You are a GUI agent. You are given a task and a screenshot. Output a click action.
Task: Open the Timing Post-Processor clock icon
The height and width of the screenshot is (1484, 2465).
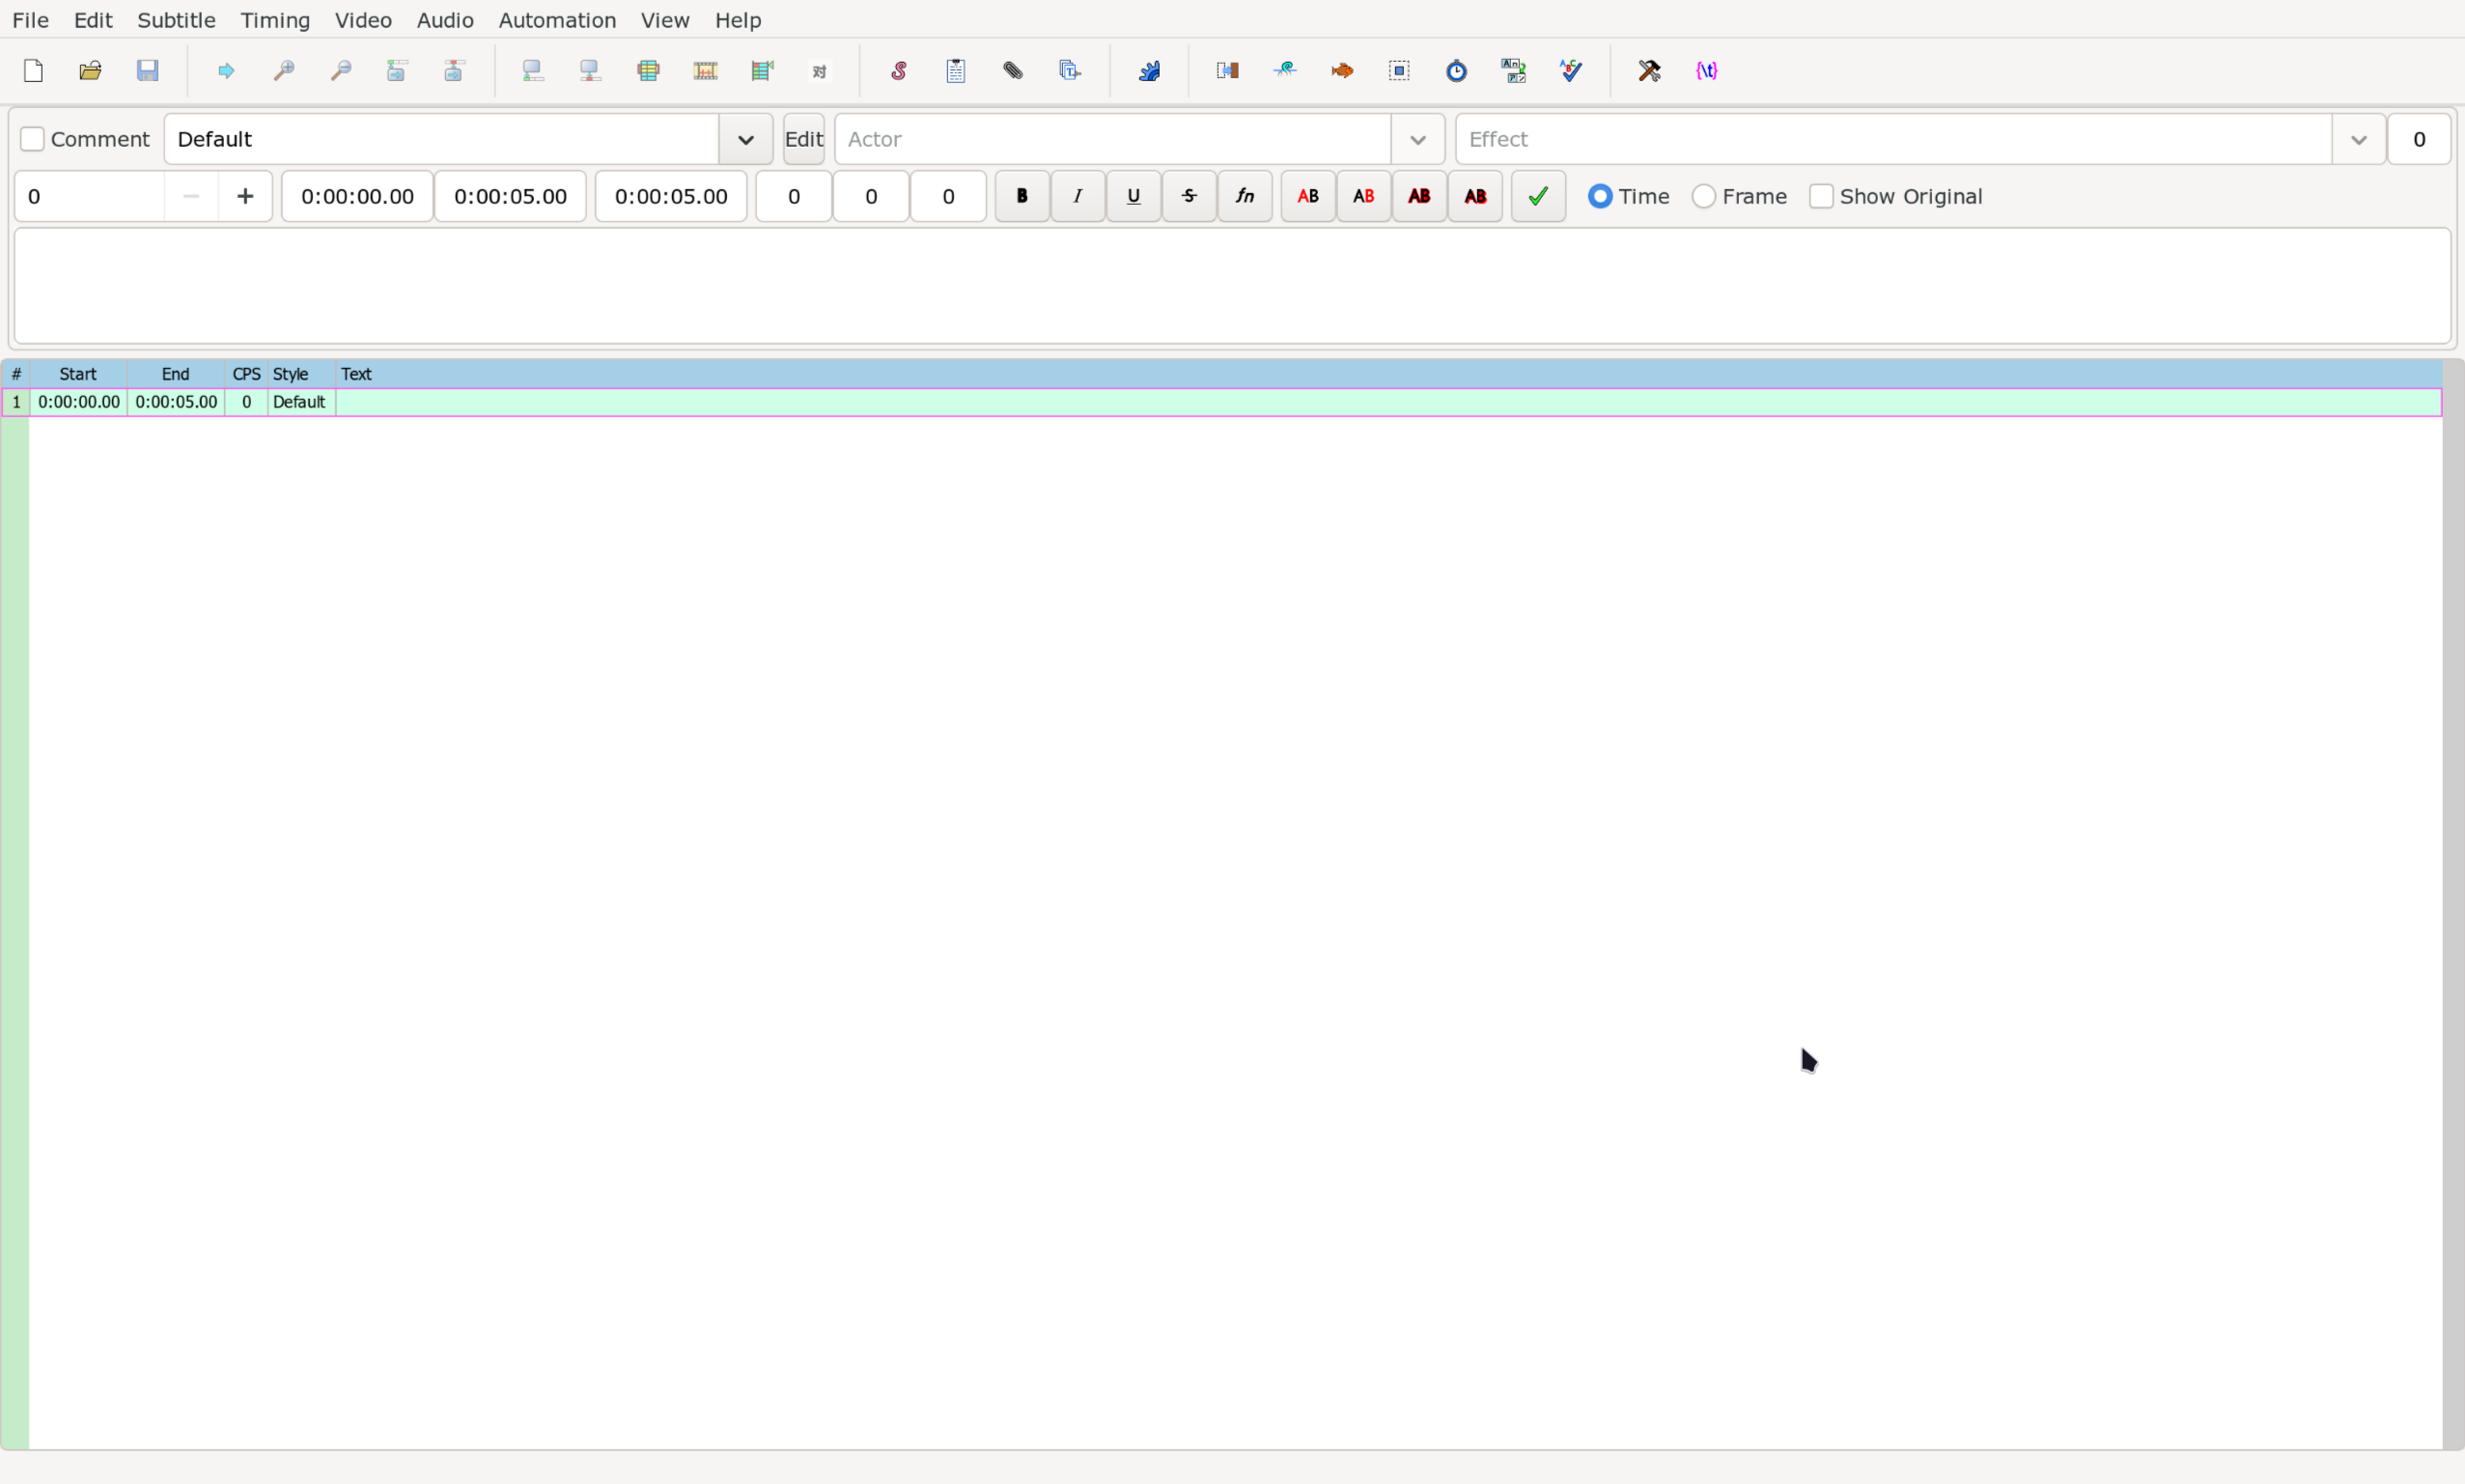(x=1456, y=70)
